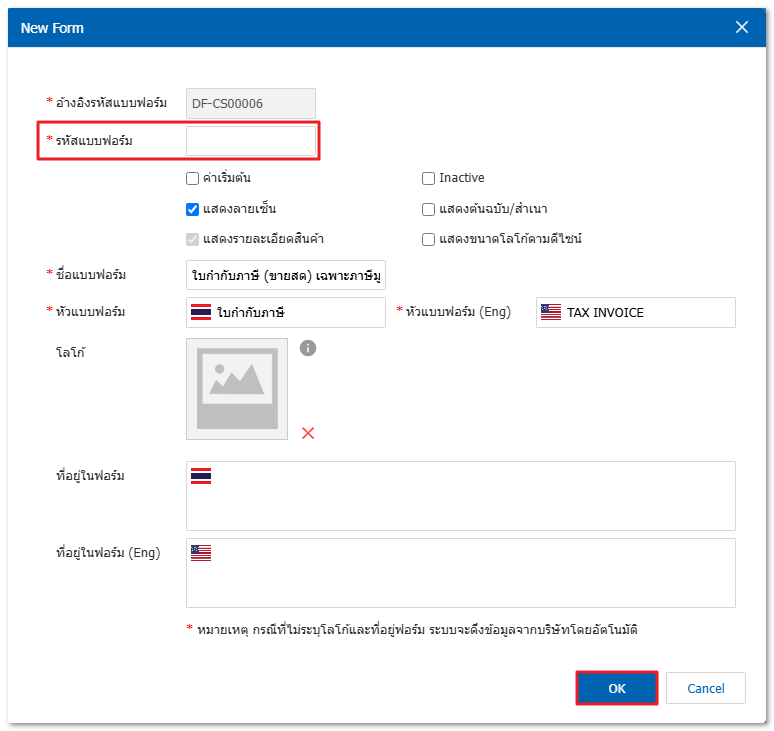Image resolution: width=774 pixels, height=731 pixels.
Task: Close the New Form dialog
Action: tap(742, 28)
